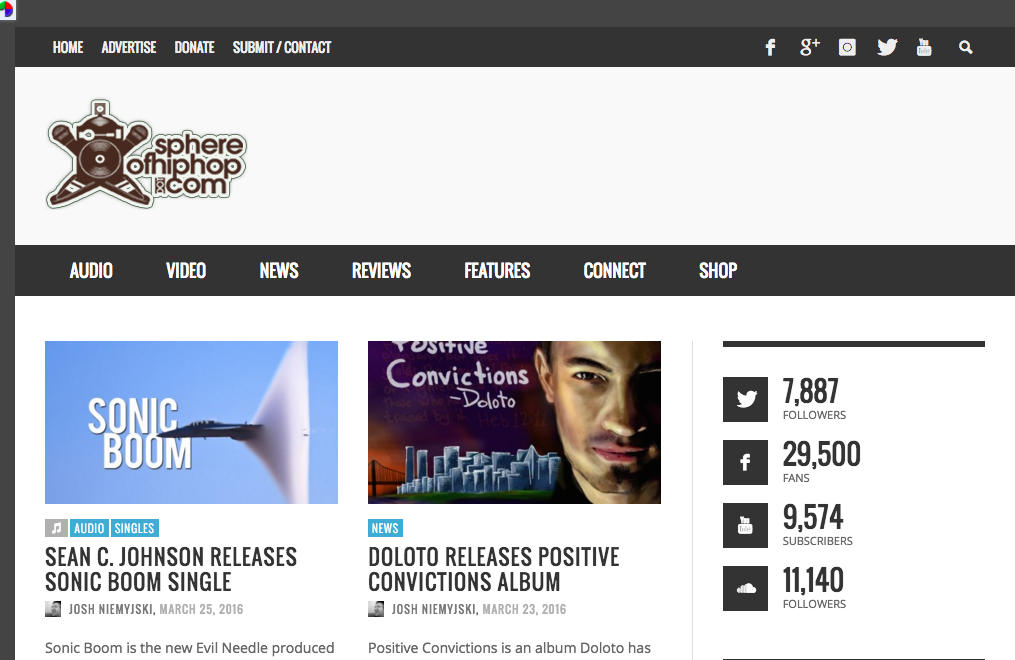The height and width of the screenshot is (660, 1015).
Task: Open the Instagram icon in the header
Action: pos(847,47)
